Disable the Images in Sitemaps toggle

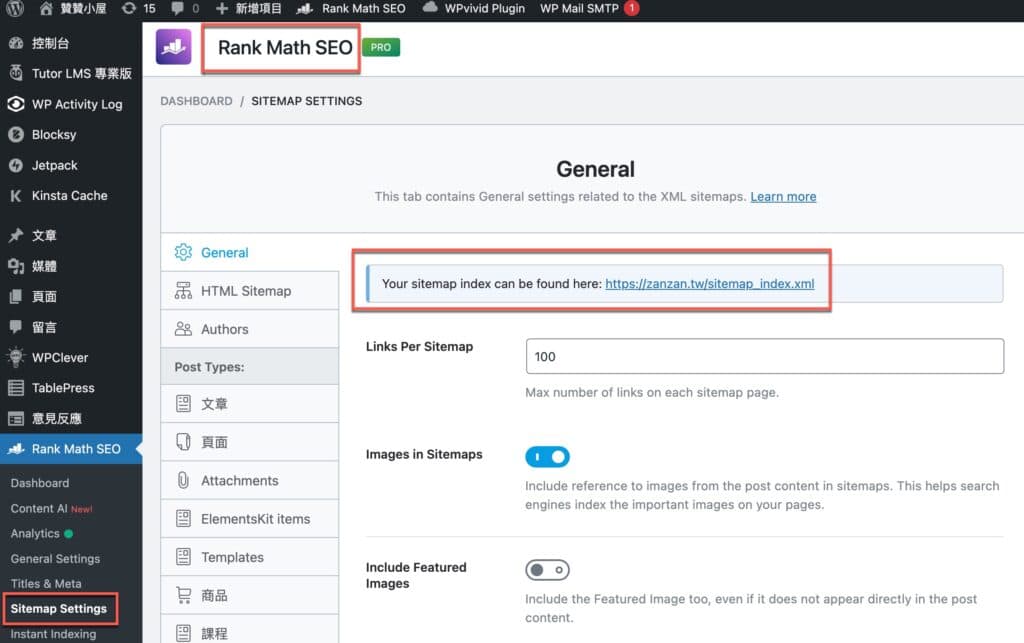click(547, 456)
